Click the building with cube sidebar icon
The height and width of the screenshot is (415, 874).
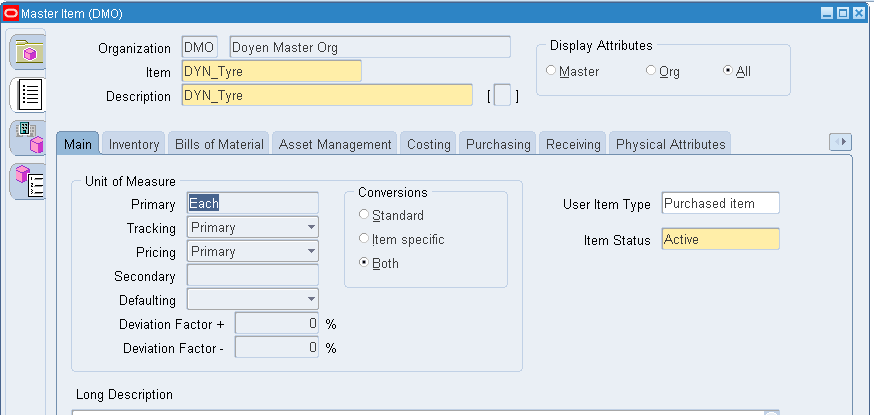29,138
